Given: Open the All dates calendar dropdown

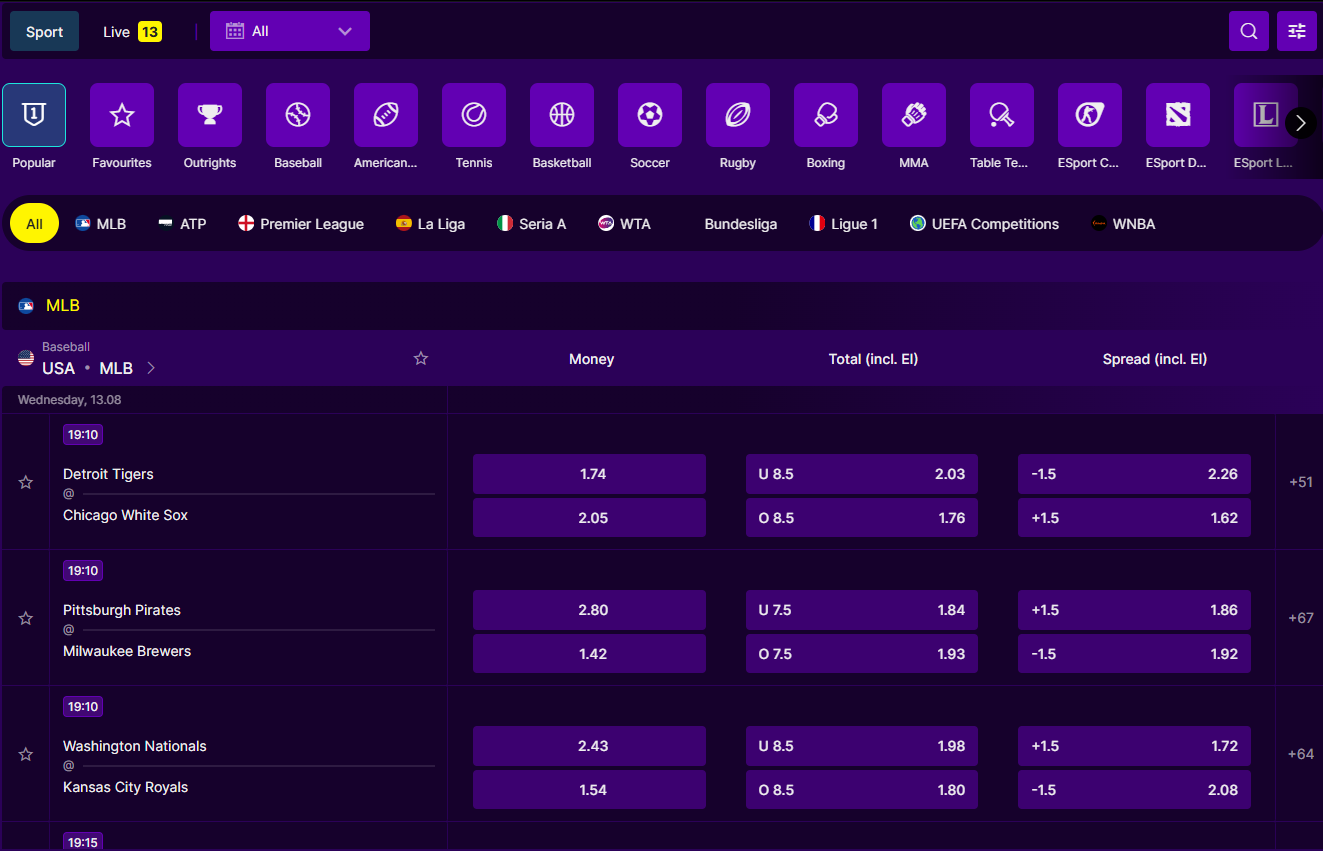Looking at the screenshot, I should [290, 31].
